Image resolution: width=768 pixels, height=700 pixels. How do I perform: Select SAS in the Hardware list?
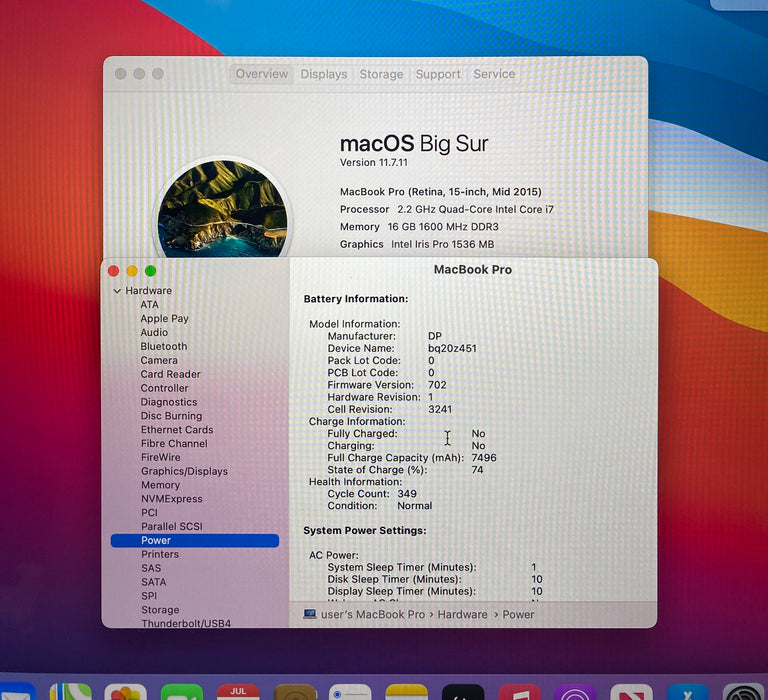(151, 568)
